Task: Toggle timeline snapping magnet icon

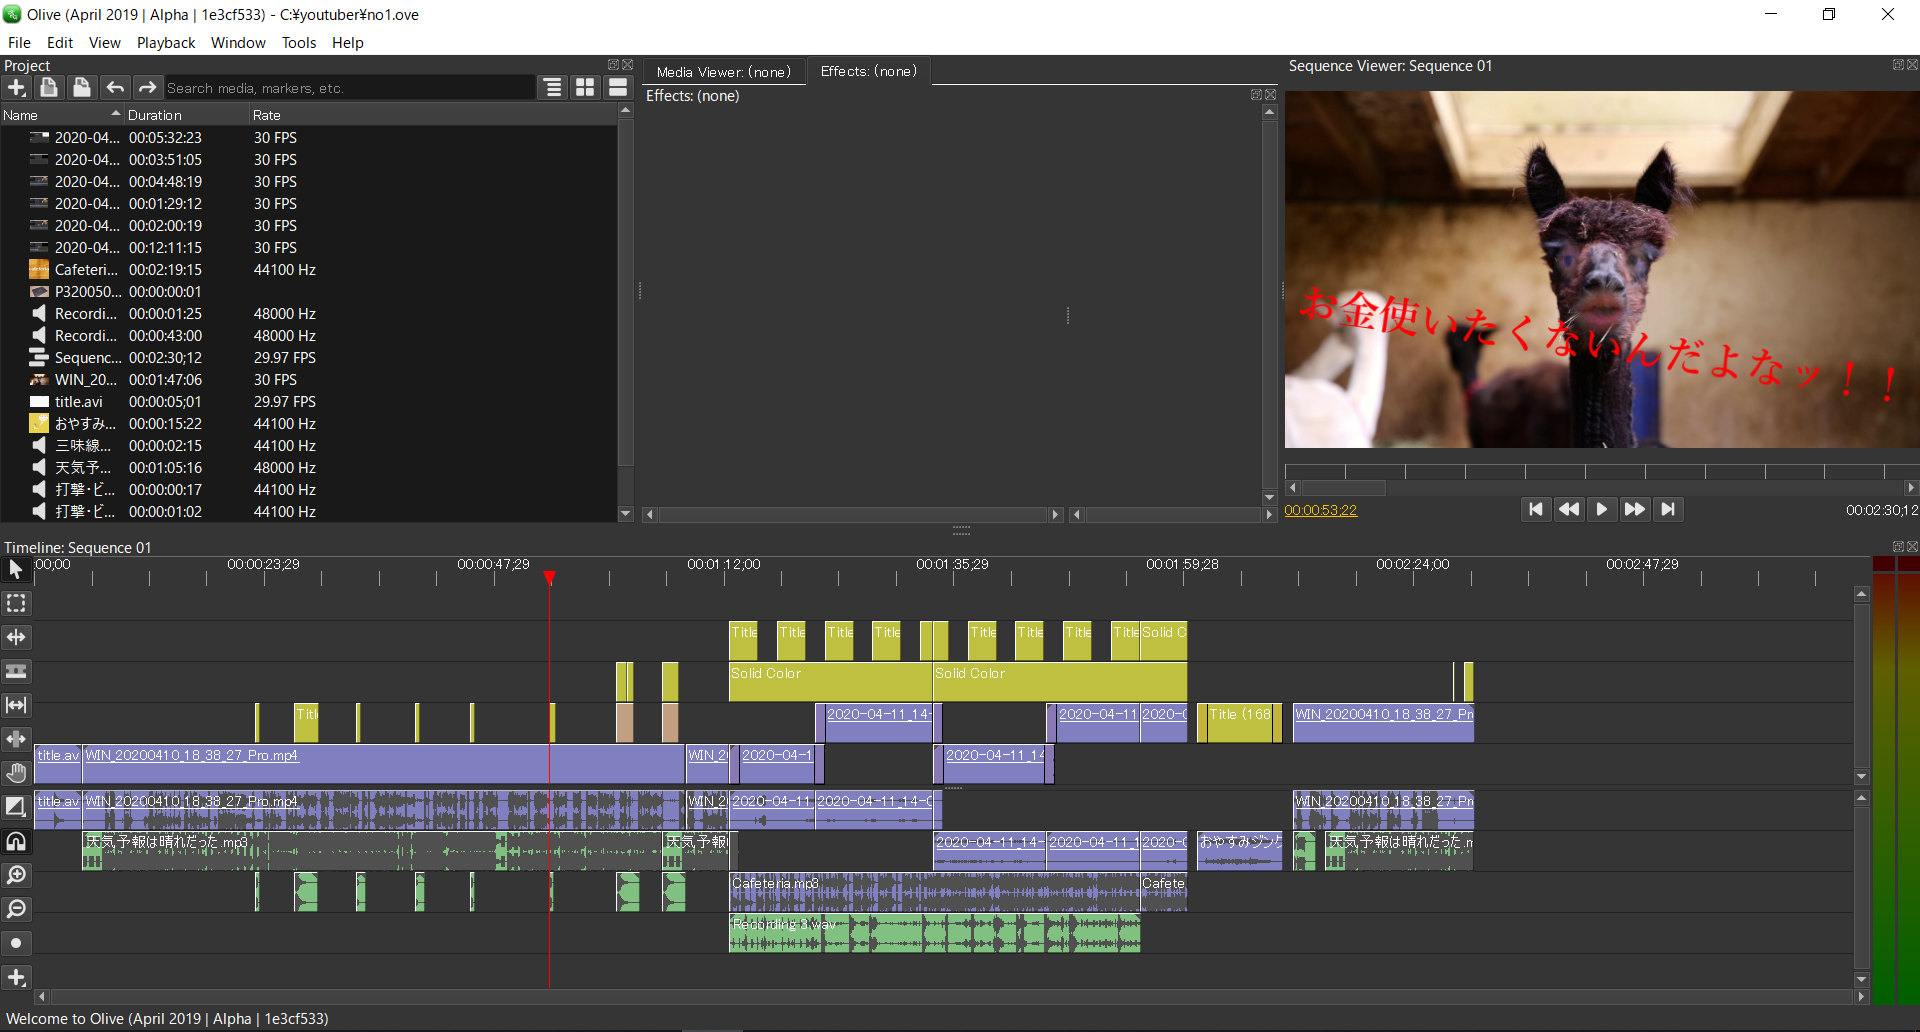Action: coord(16,841)
